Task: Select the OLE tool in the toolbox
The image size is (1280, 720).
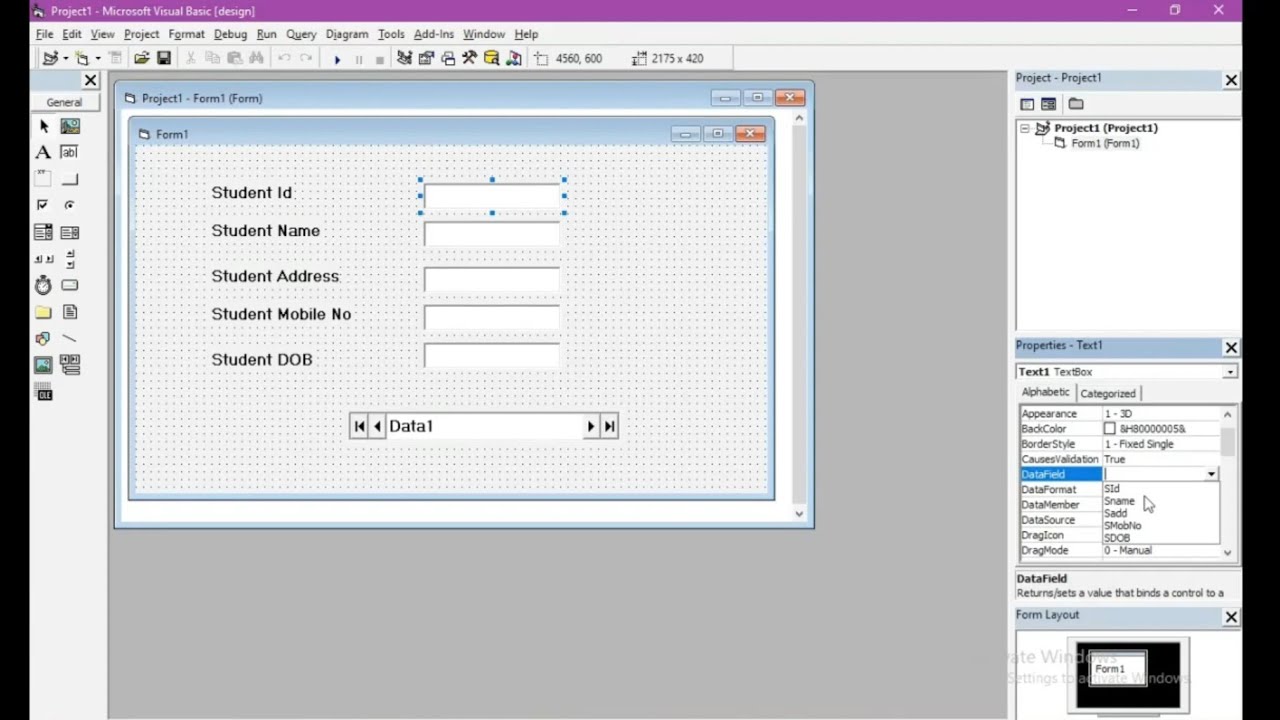Action: (x=43, y=393)
